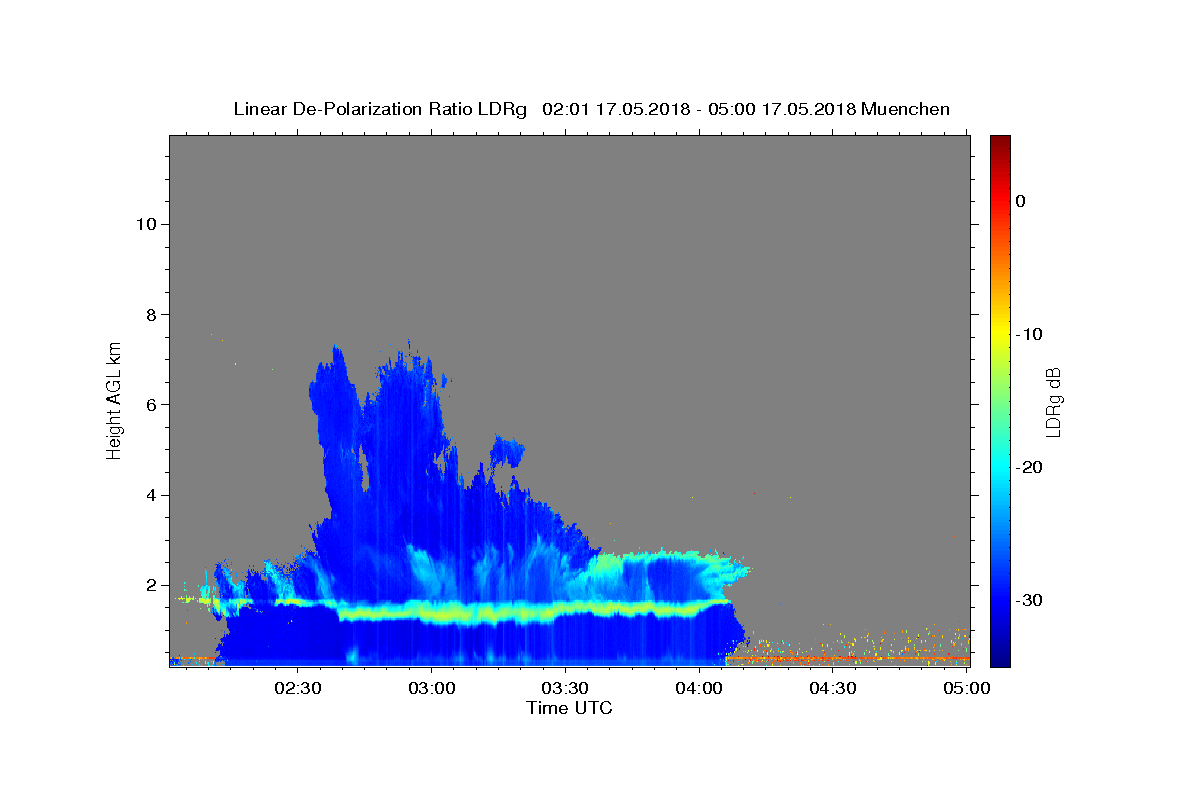Click the 05:00 time tick label
The width and height of the screenshot is (1200, 800).
coord(967,689)
